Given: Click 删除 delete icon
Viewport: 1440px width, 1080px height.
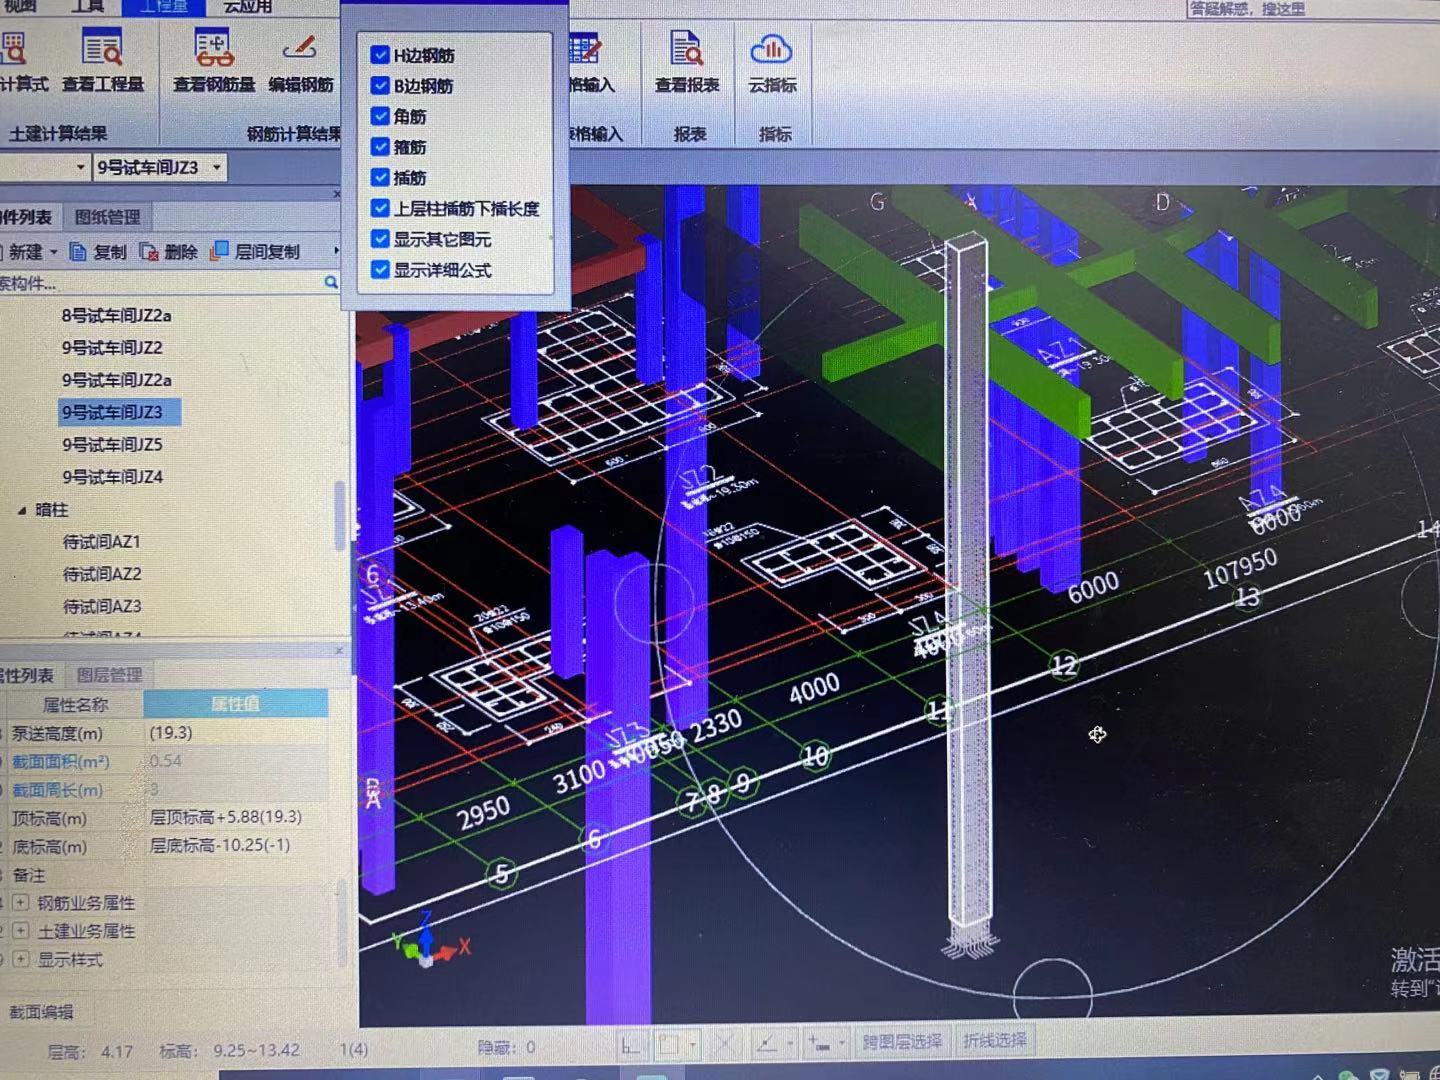Looking at the screenshot, I should (149, 252).
